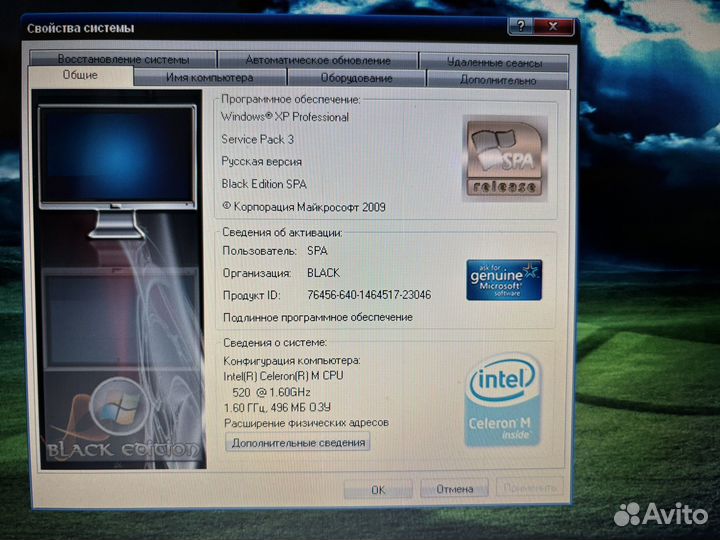Click the Дополнительные сведения button
The width and height of the screenshot is (720, 540).
[x=298, y=443]
